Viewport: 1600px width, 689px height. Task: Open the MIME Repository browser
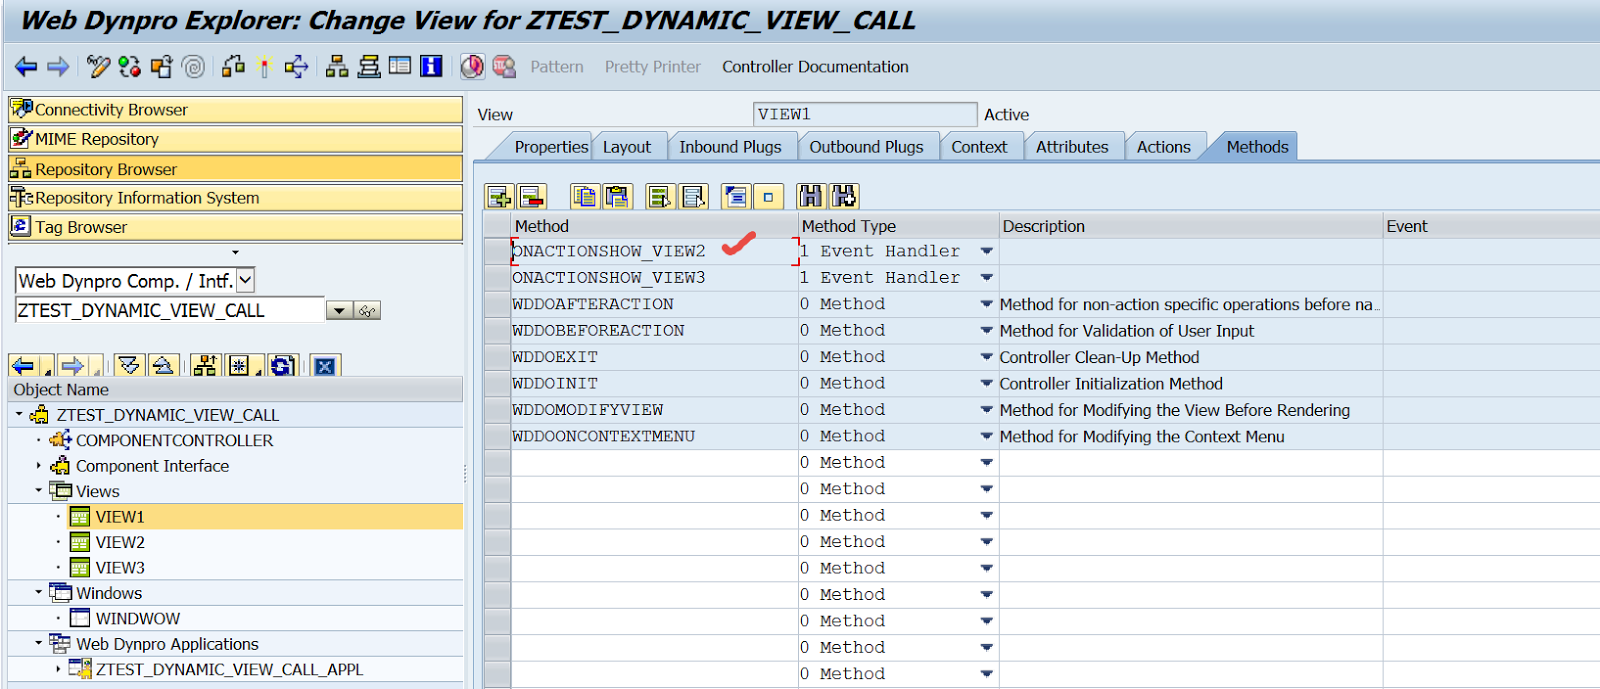(x=96, y=139)
